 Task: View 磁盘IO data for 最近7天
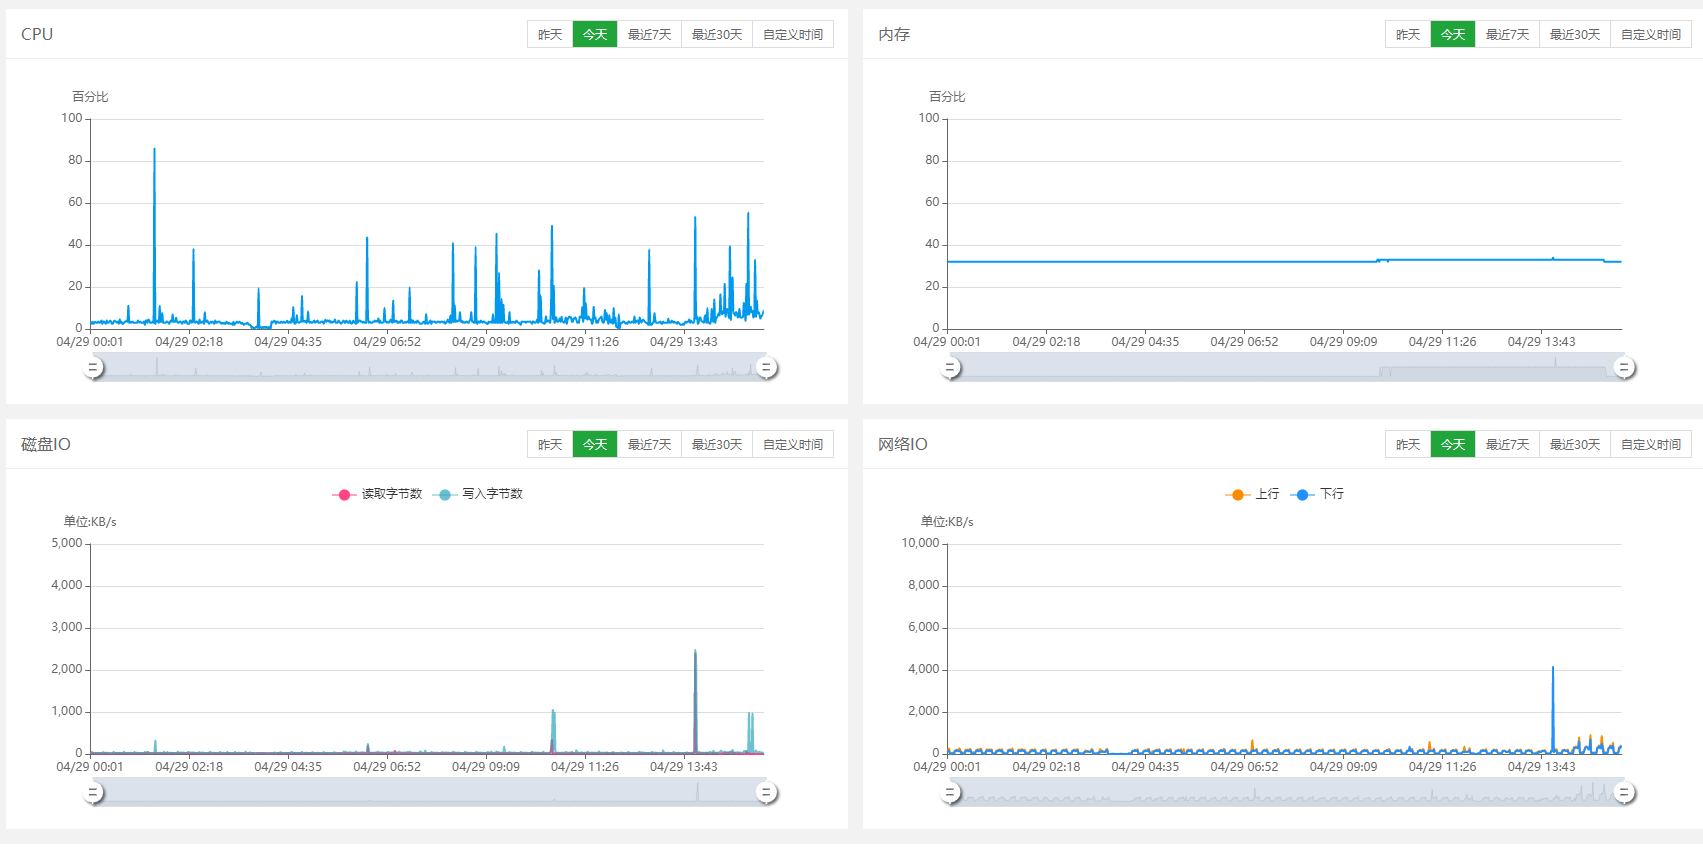click(649, 445)
